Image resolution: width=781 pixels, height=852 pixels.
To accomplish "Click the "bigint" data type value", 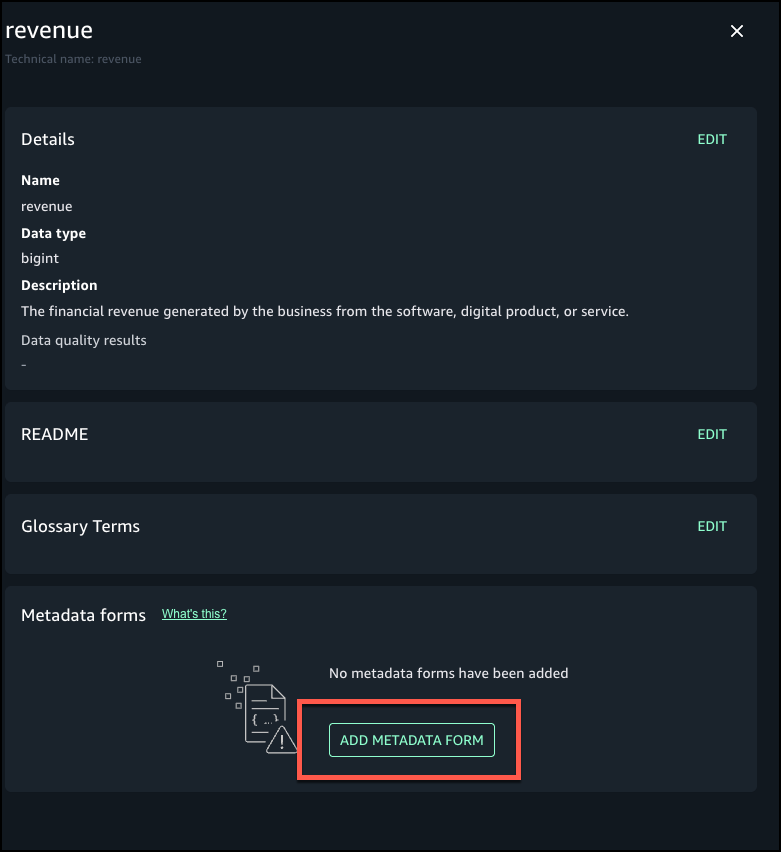I will pos(40,258).
